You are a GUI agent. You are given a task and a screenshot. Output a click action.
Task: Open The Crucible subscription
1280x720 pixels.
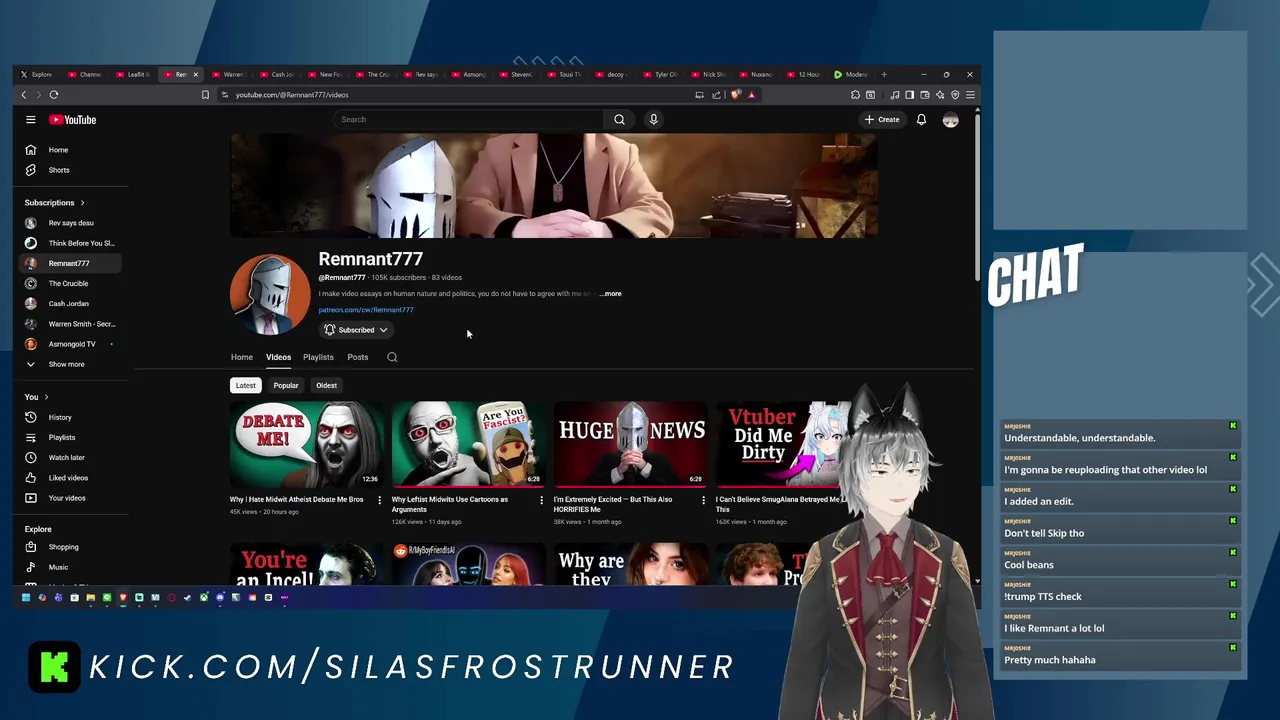click(70, 283)
